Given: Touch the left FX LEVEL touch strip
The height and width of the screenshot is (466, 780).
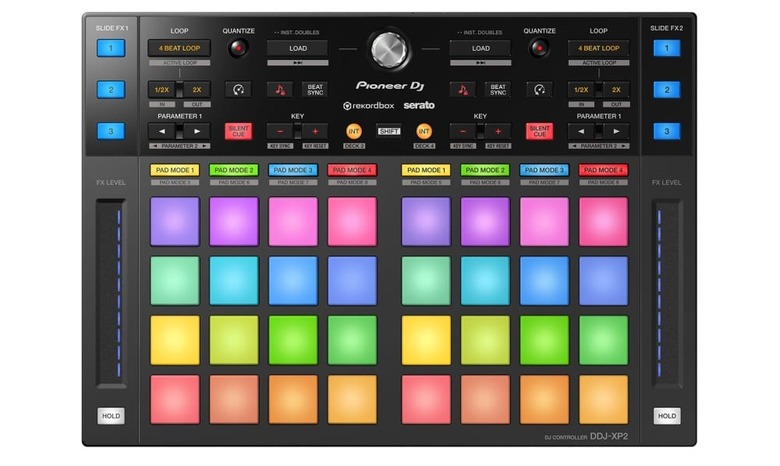Looking at the screenshot, I should coord(111,292).
